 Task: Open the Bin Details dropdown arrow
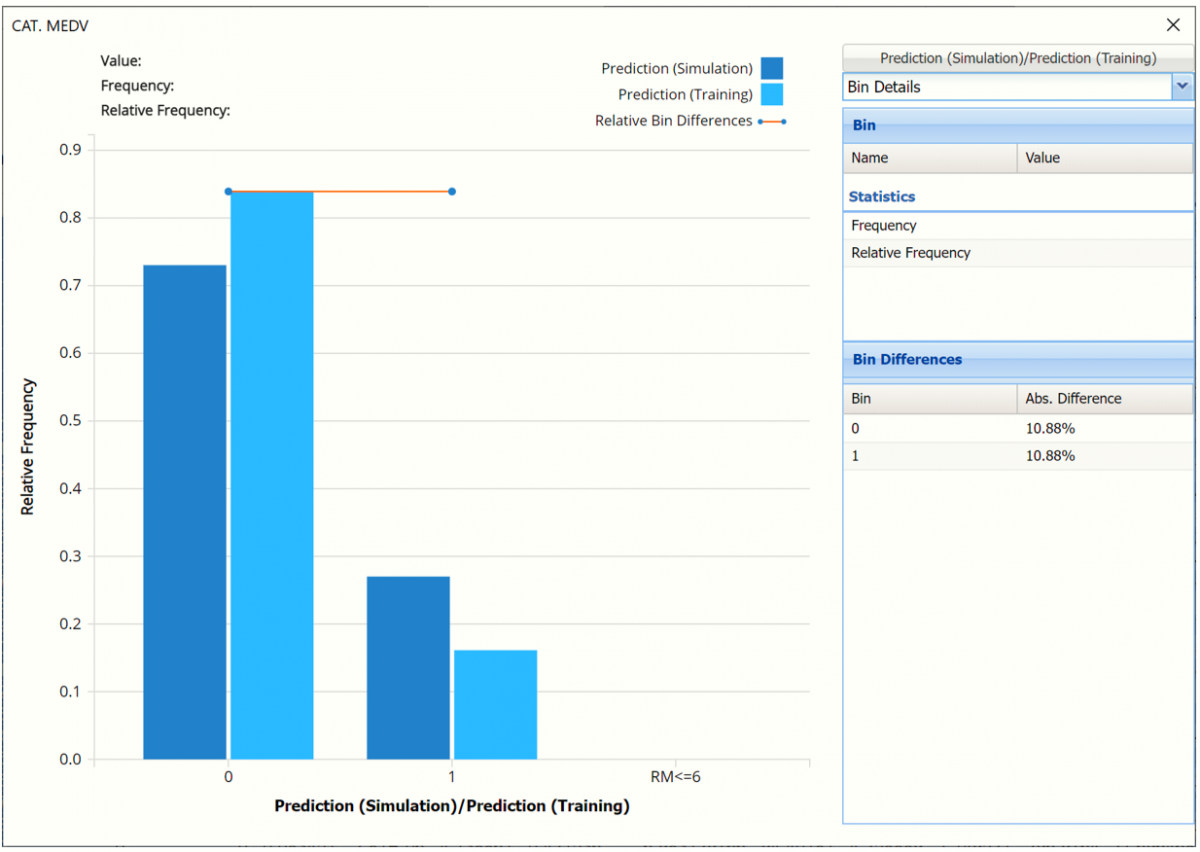click(x=1182, y=87)
